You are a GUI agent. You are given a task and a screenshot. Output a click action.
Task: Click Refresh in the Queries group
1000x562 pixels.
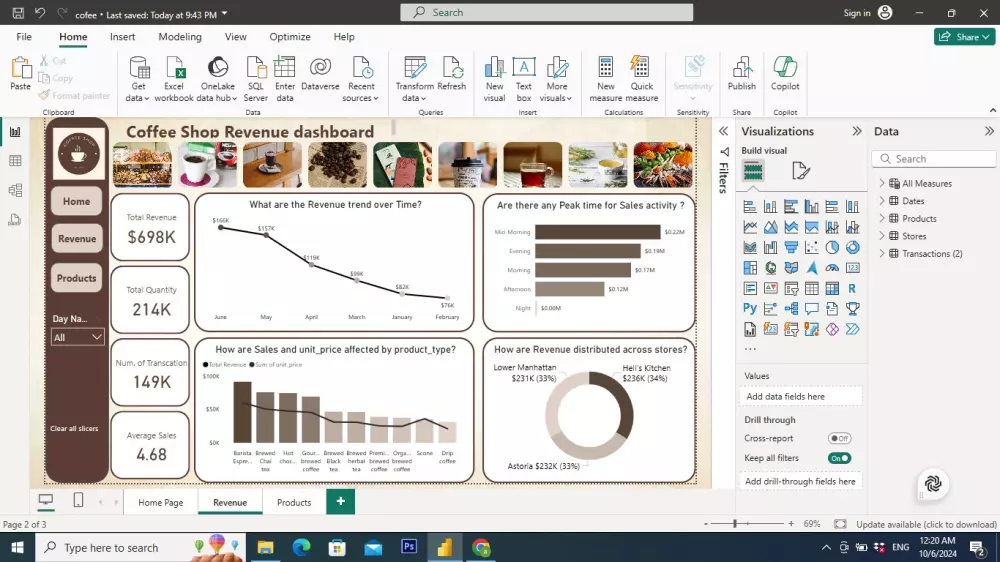coord(452,73)
